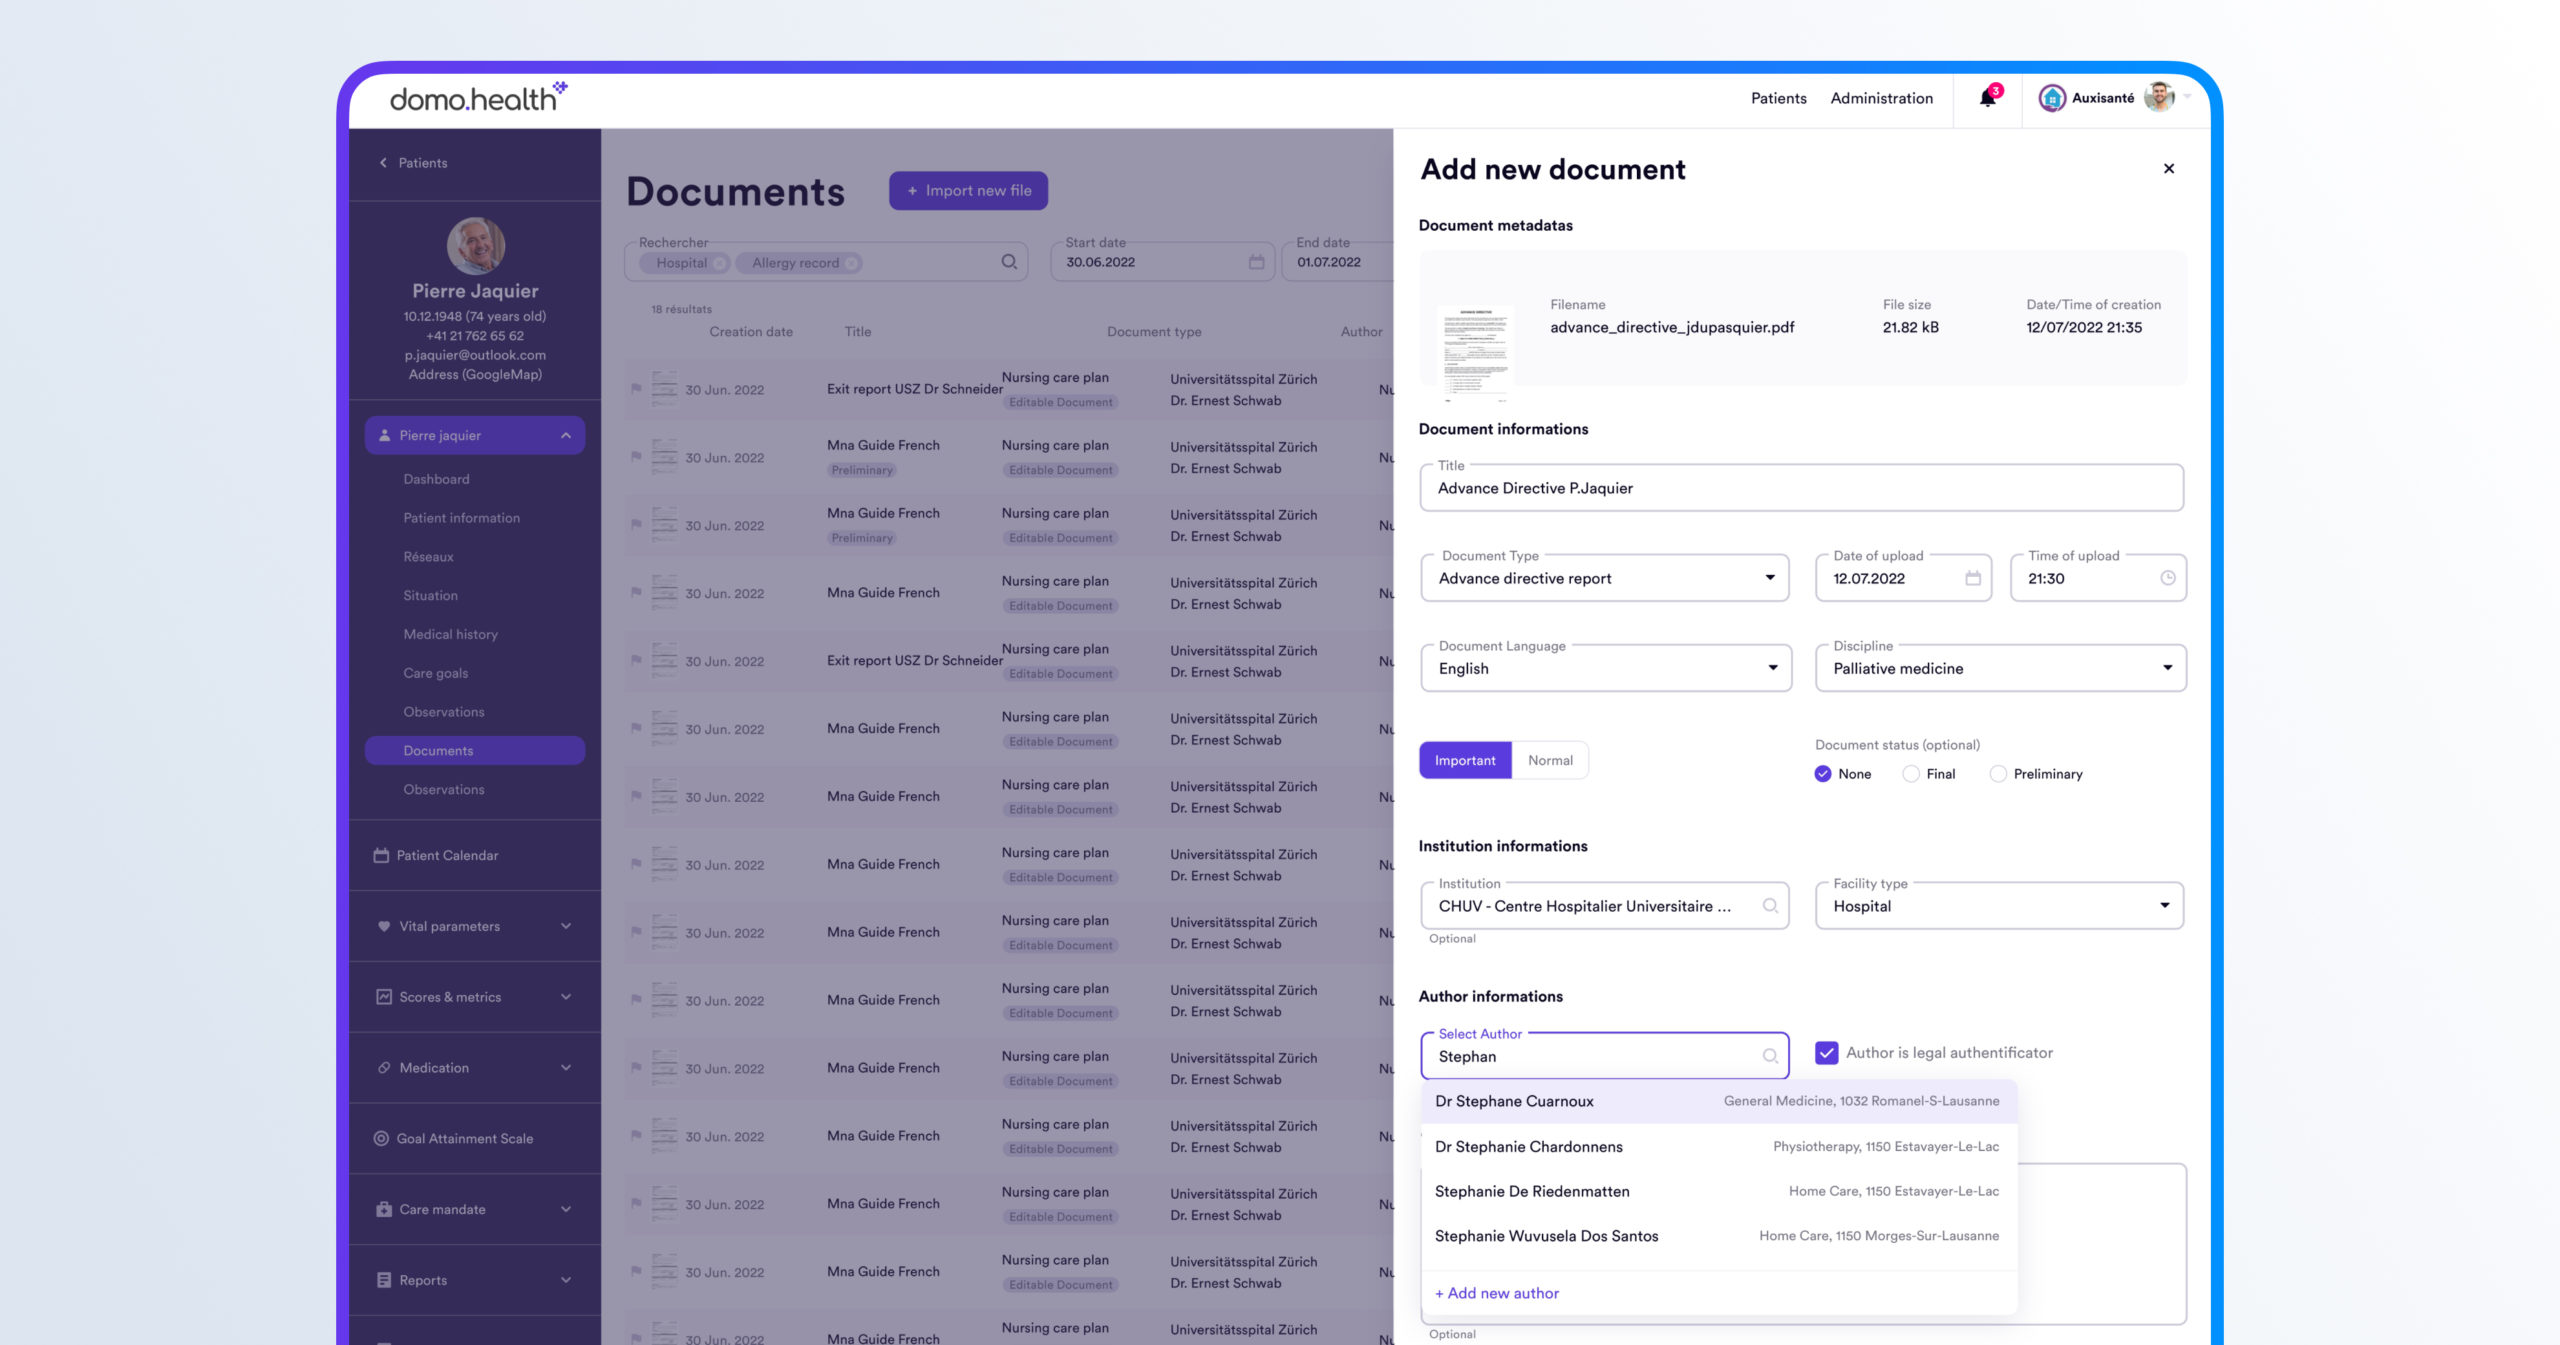Click the clock icon in Time of upload
The image size is (2560, 1345).
pos(2167,578)
